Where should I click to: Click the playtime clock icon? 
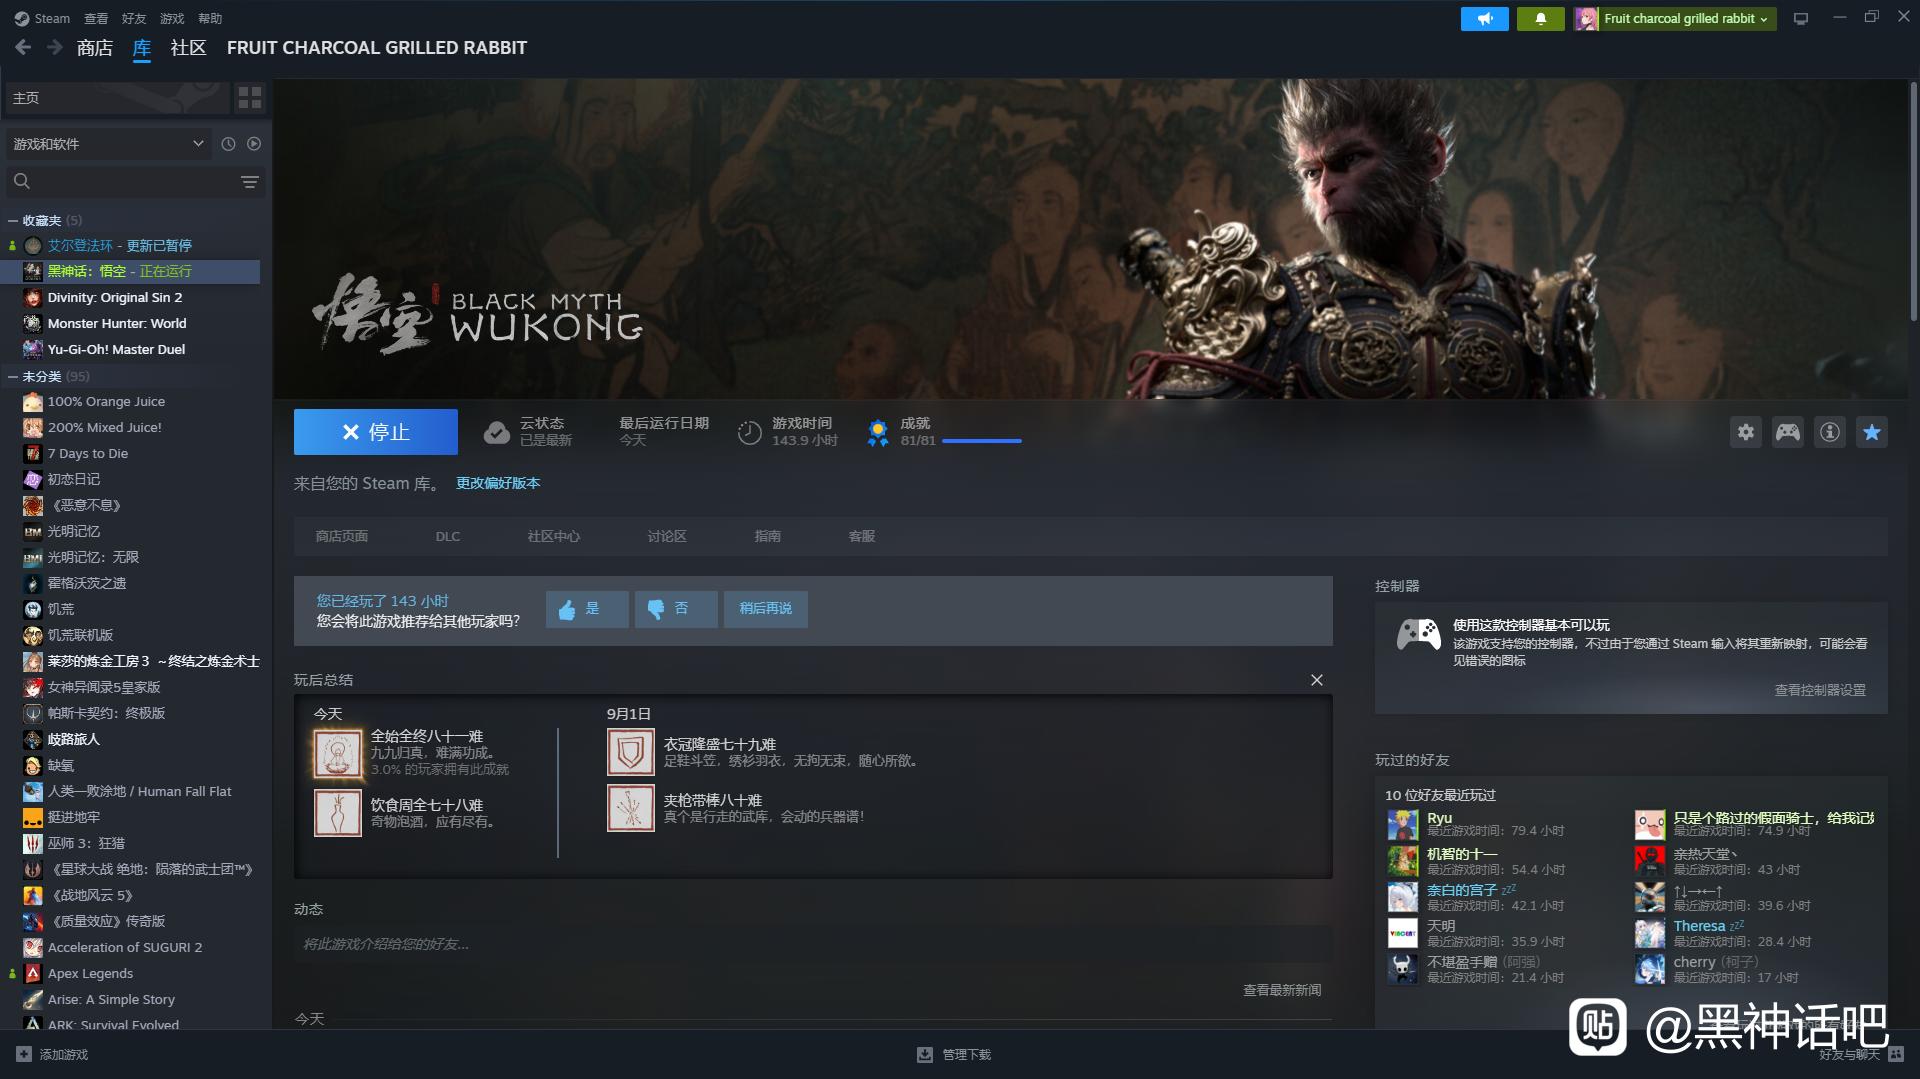[750, 432]
